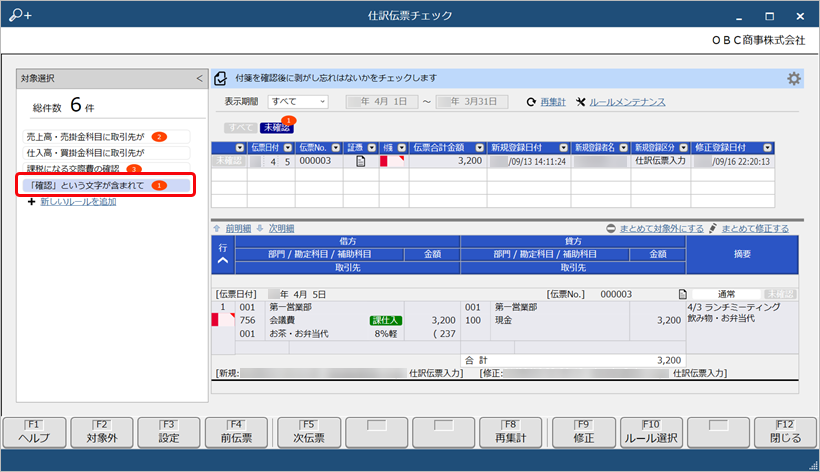Select the list row with 伝票No. 000003

493,162
